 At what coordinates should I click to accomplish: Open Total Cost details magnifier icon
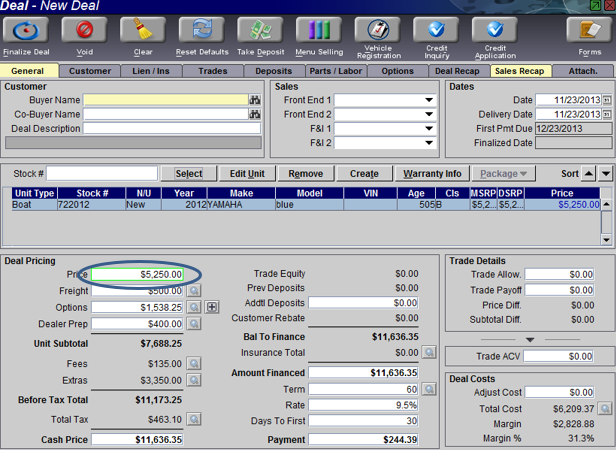tap(605, 409)
